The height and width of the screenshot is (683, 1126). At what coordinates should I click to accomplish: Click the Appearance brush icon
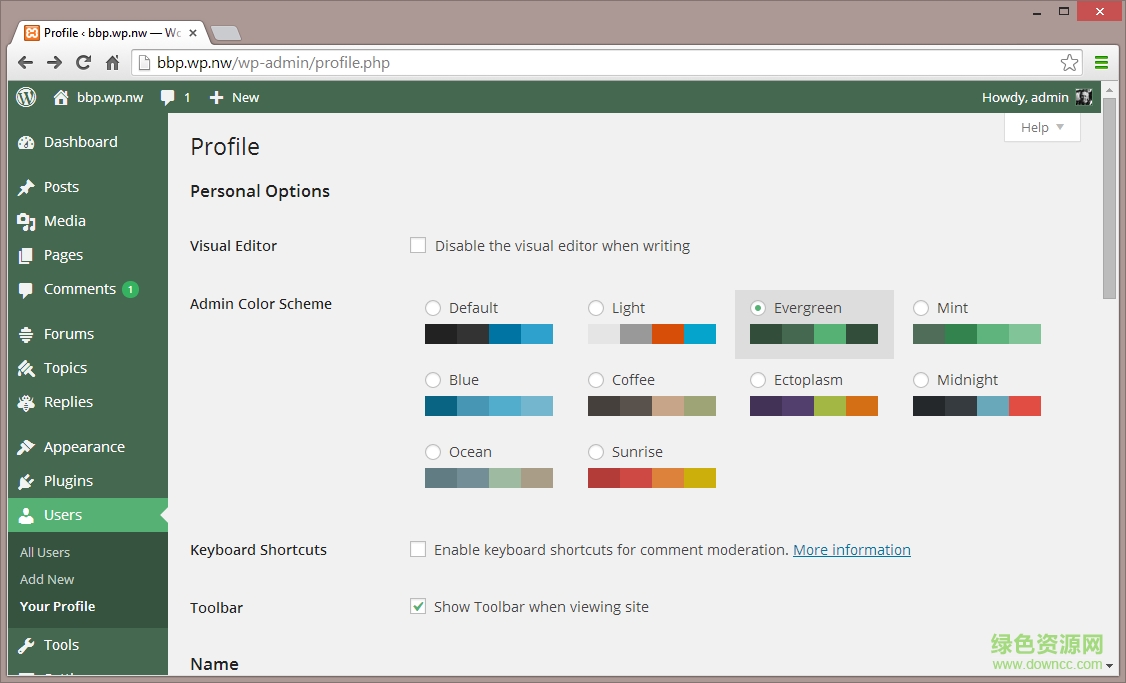(x=25, y=446)
